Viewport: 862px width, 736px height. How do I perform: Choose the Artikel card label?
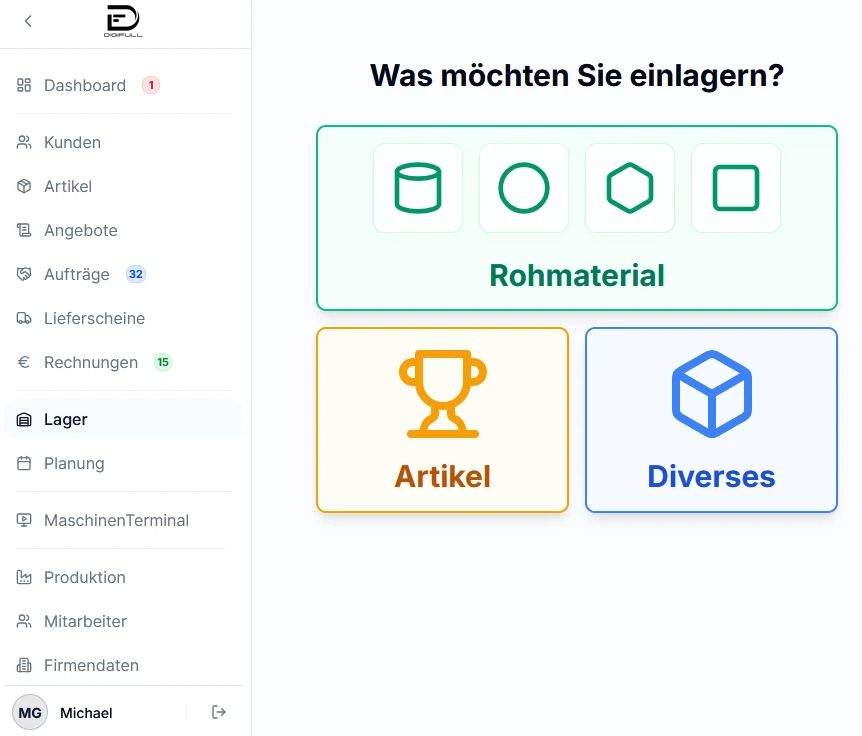(x=443, y=477)
